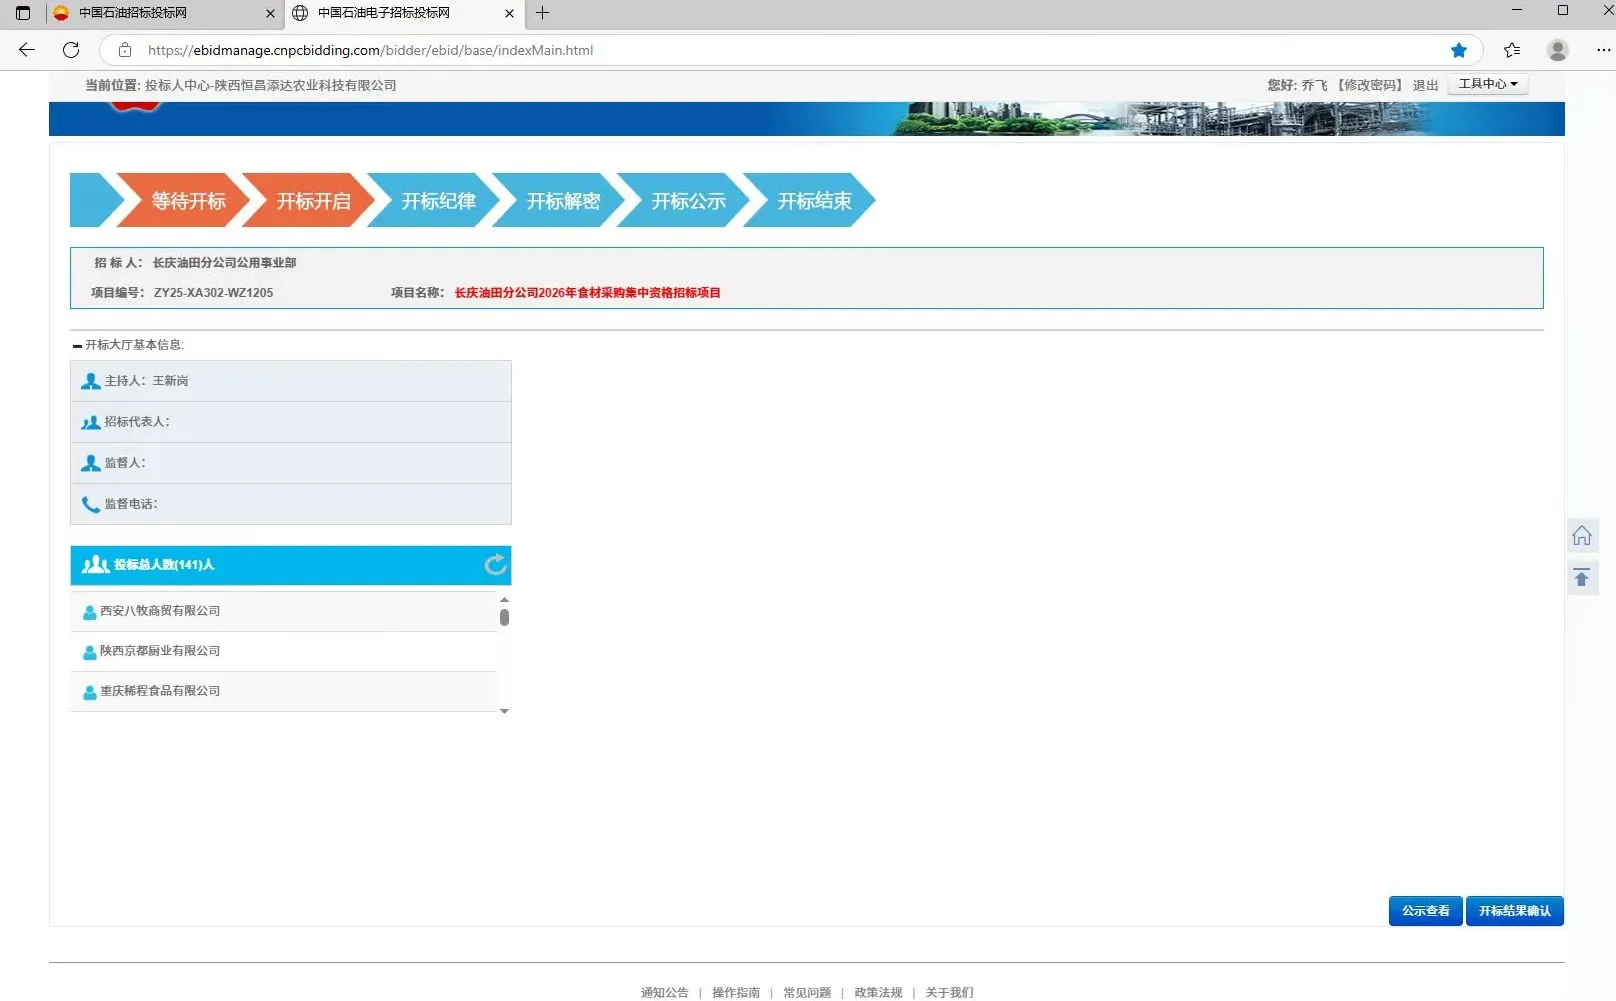Open the 政策法规 footer link
The width and height of the screenshot is (1616, 1001).
(878, 993)
